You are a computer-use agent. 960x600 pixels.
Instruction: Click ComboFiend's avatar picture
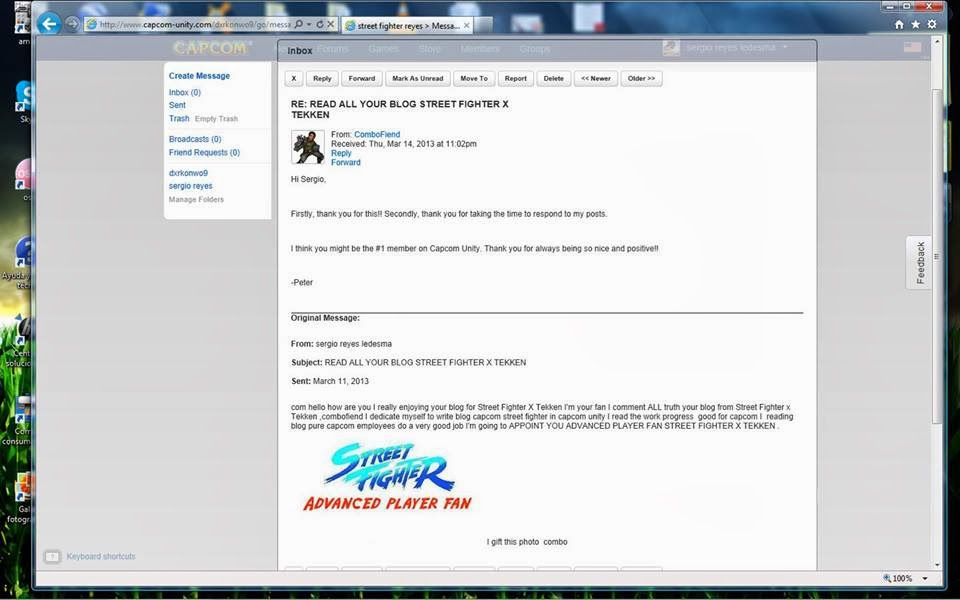[x=307, y=147]
